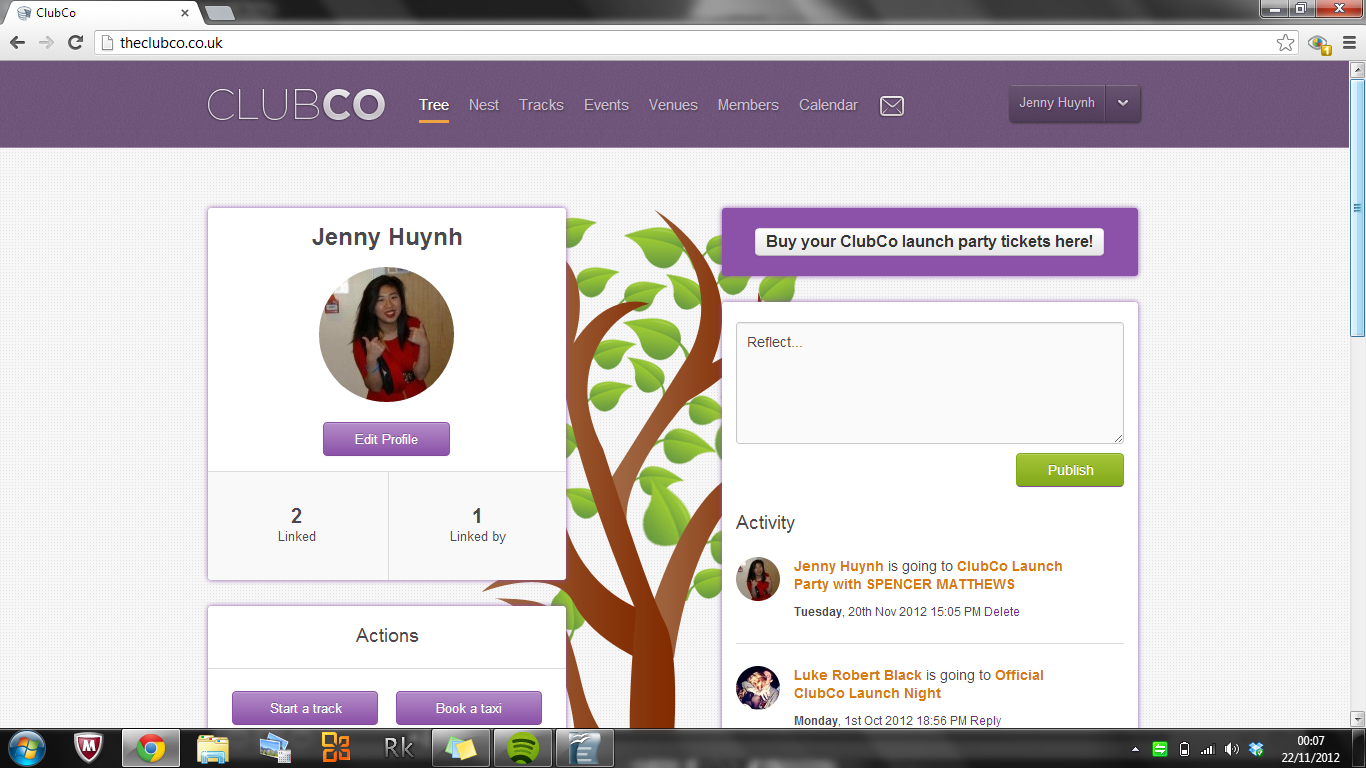Image resolution: width=1366 pixels, height=768 pixels.
Task: Open the volume tray icon
Action: tap(1232, 749)
